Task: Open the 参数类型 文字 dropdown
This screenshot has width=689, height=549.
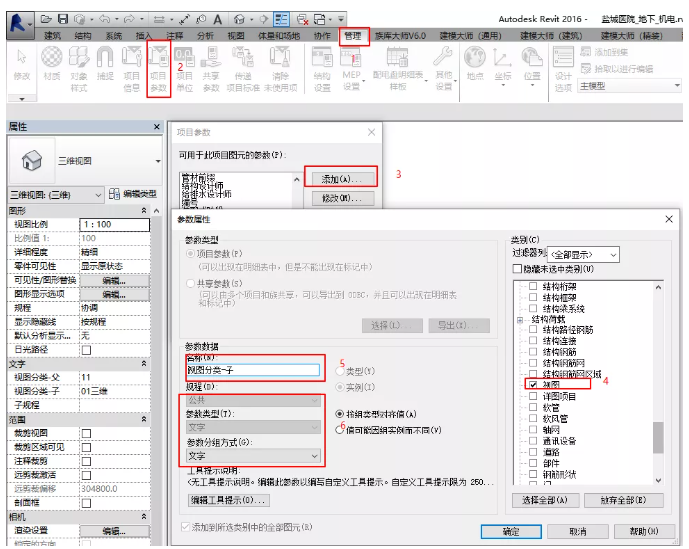Action: click(x=253, y=427)
